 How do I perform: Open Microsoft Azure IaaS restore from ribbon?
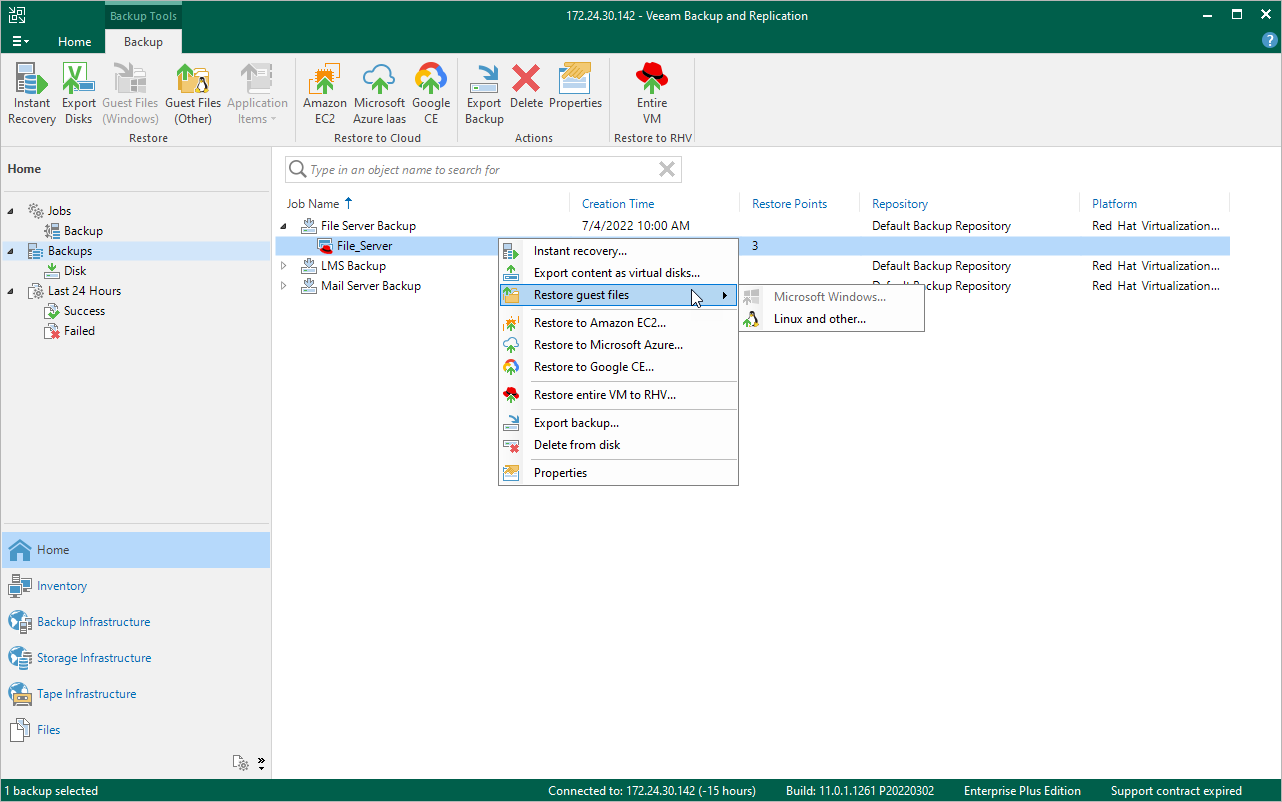tap(380, 94)
